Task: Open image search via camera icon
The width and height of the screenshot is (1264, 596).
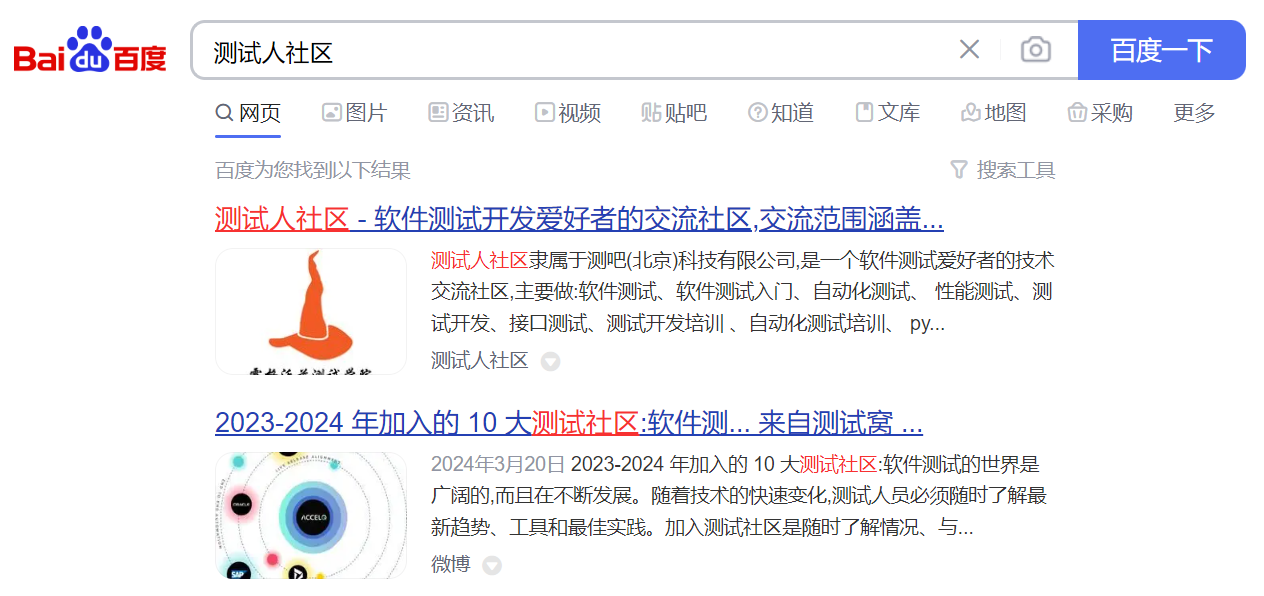Action: click(1036, 50)
